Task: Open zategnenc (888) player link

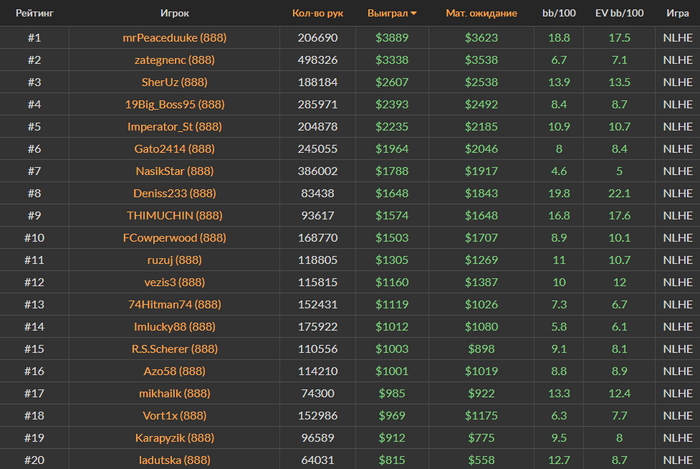Action: coord(175,60)
